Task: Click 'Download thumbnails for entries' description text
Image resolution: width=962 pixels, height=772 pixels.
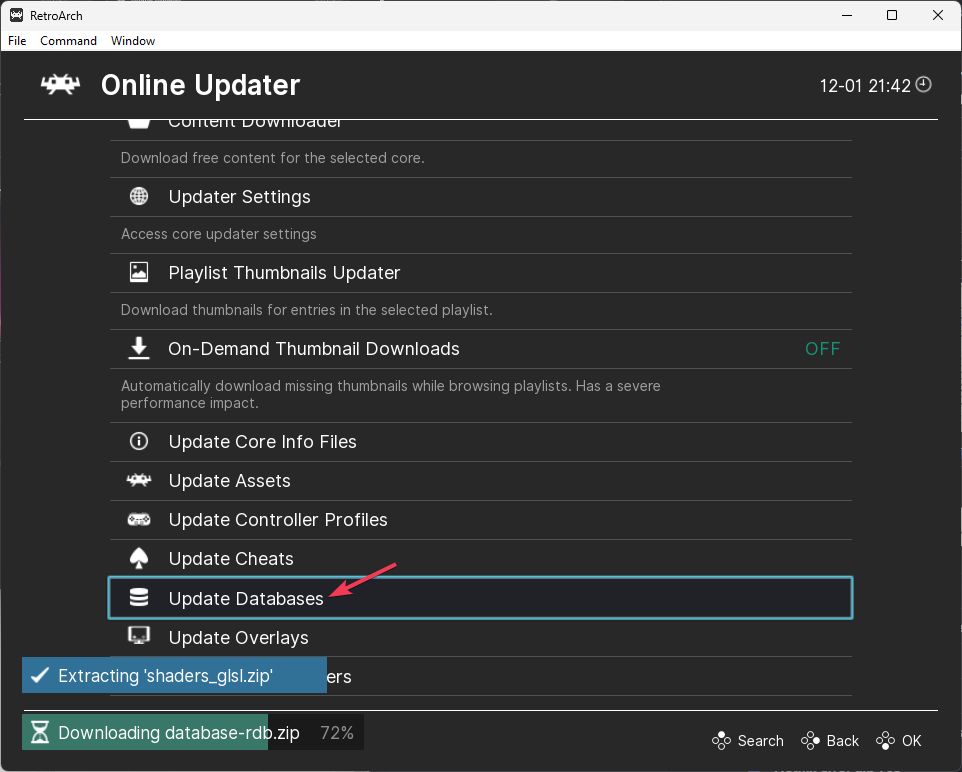Action: click(306, 310)
